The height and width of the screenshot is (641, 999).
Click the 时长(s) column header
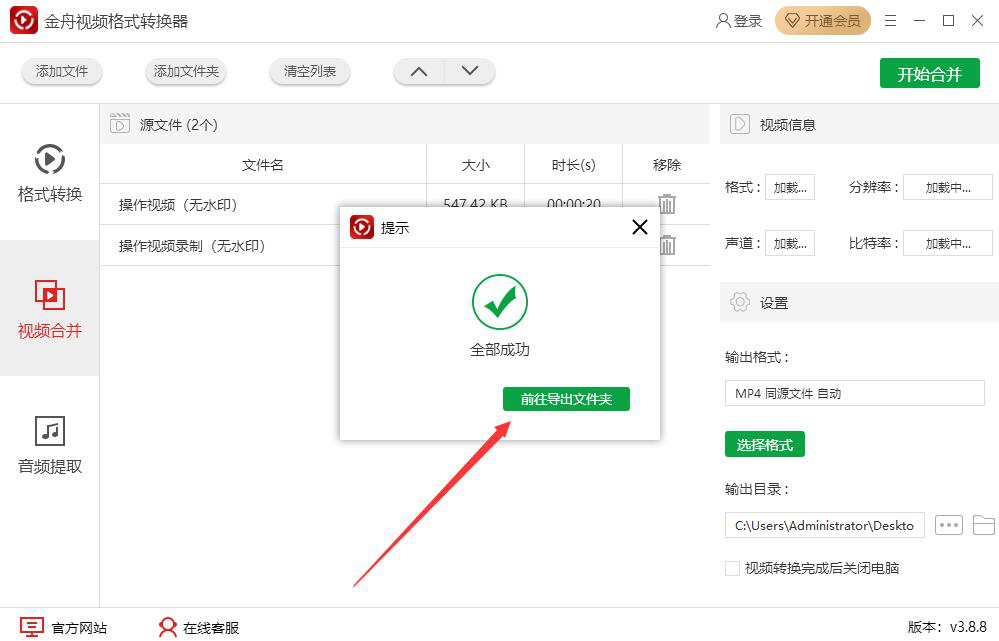click(573, 165)
